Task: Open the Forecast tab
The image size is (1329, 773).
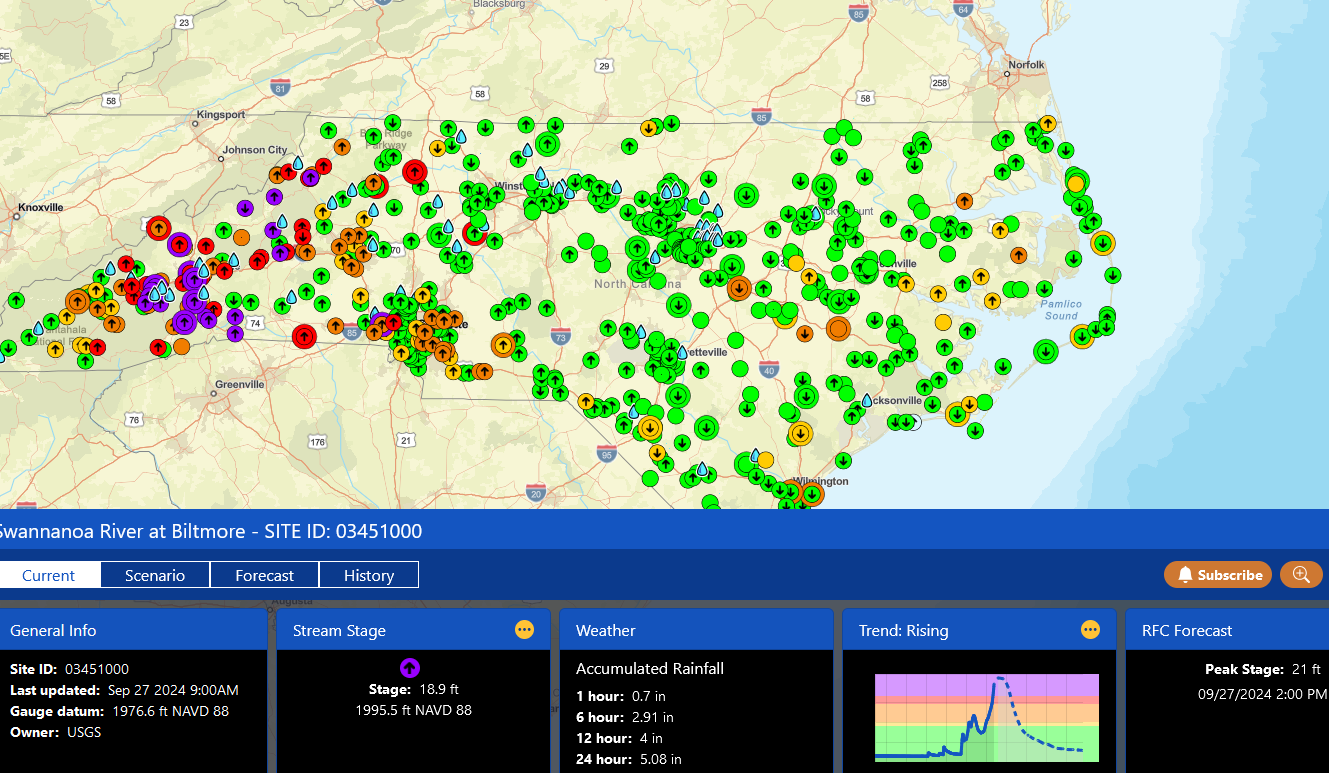Action: [265, 575]
